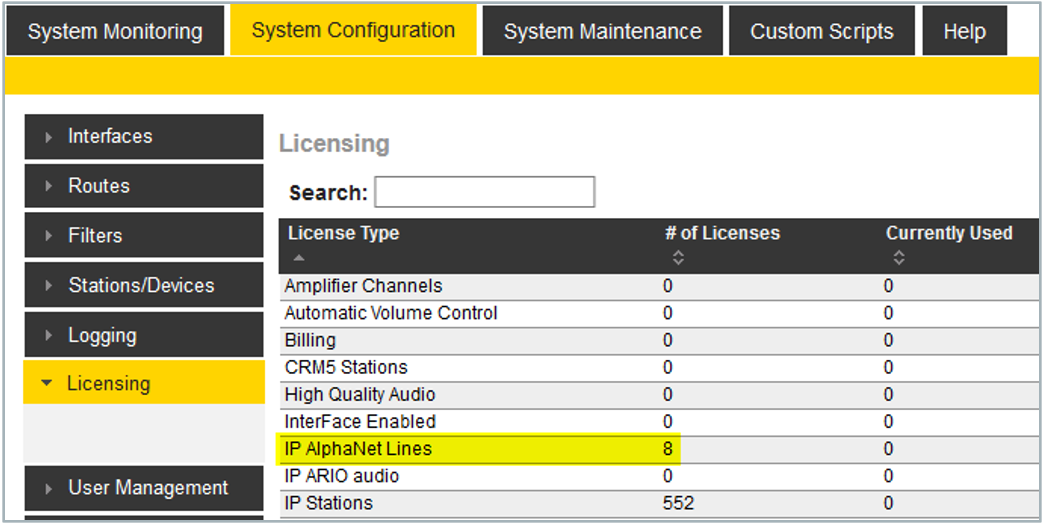The height and width of the screenshot is (525, 1043).
Task: Select the System Configuration tab
Action: [x=353, y=31]
